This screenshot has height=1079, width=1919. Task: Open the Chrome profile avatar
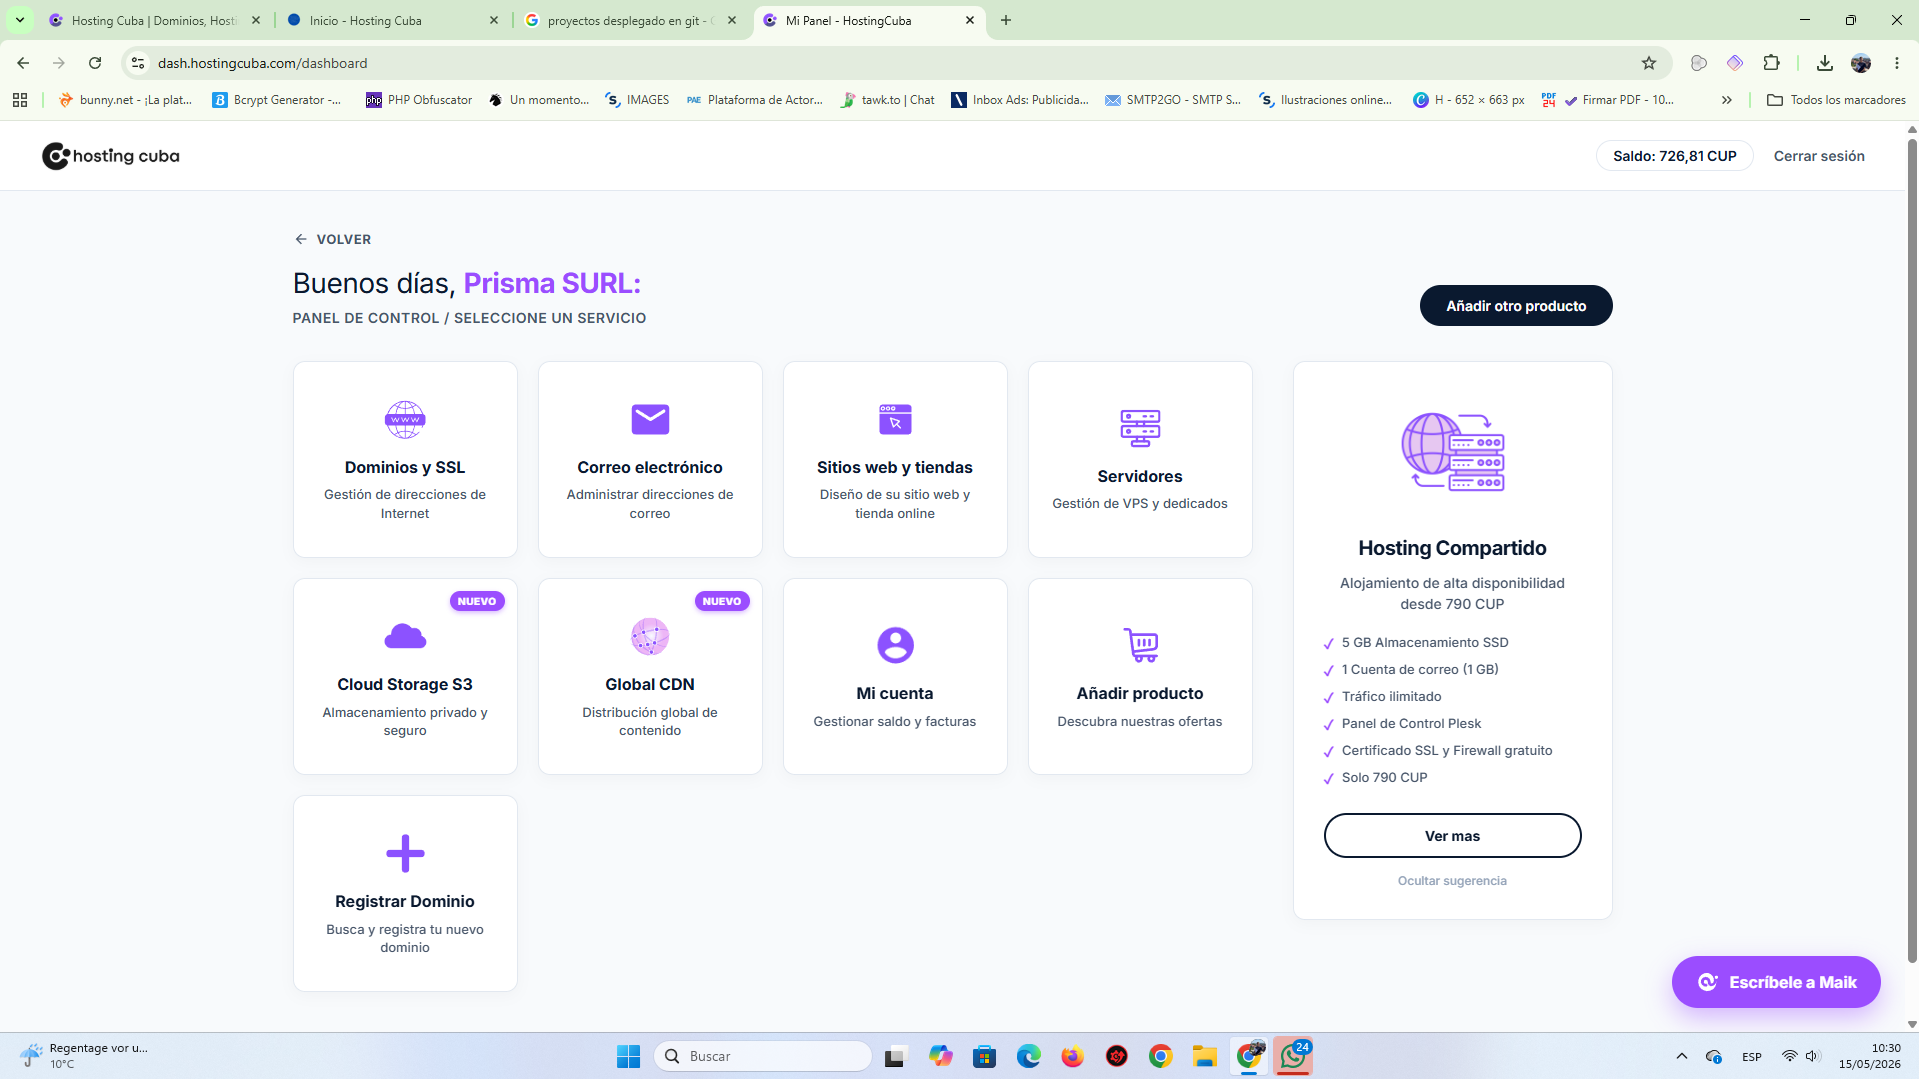pos(1861,63)
